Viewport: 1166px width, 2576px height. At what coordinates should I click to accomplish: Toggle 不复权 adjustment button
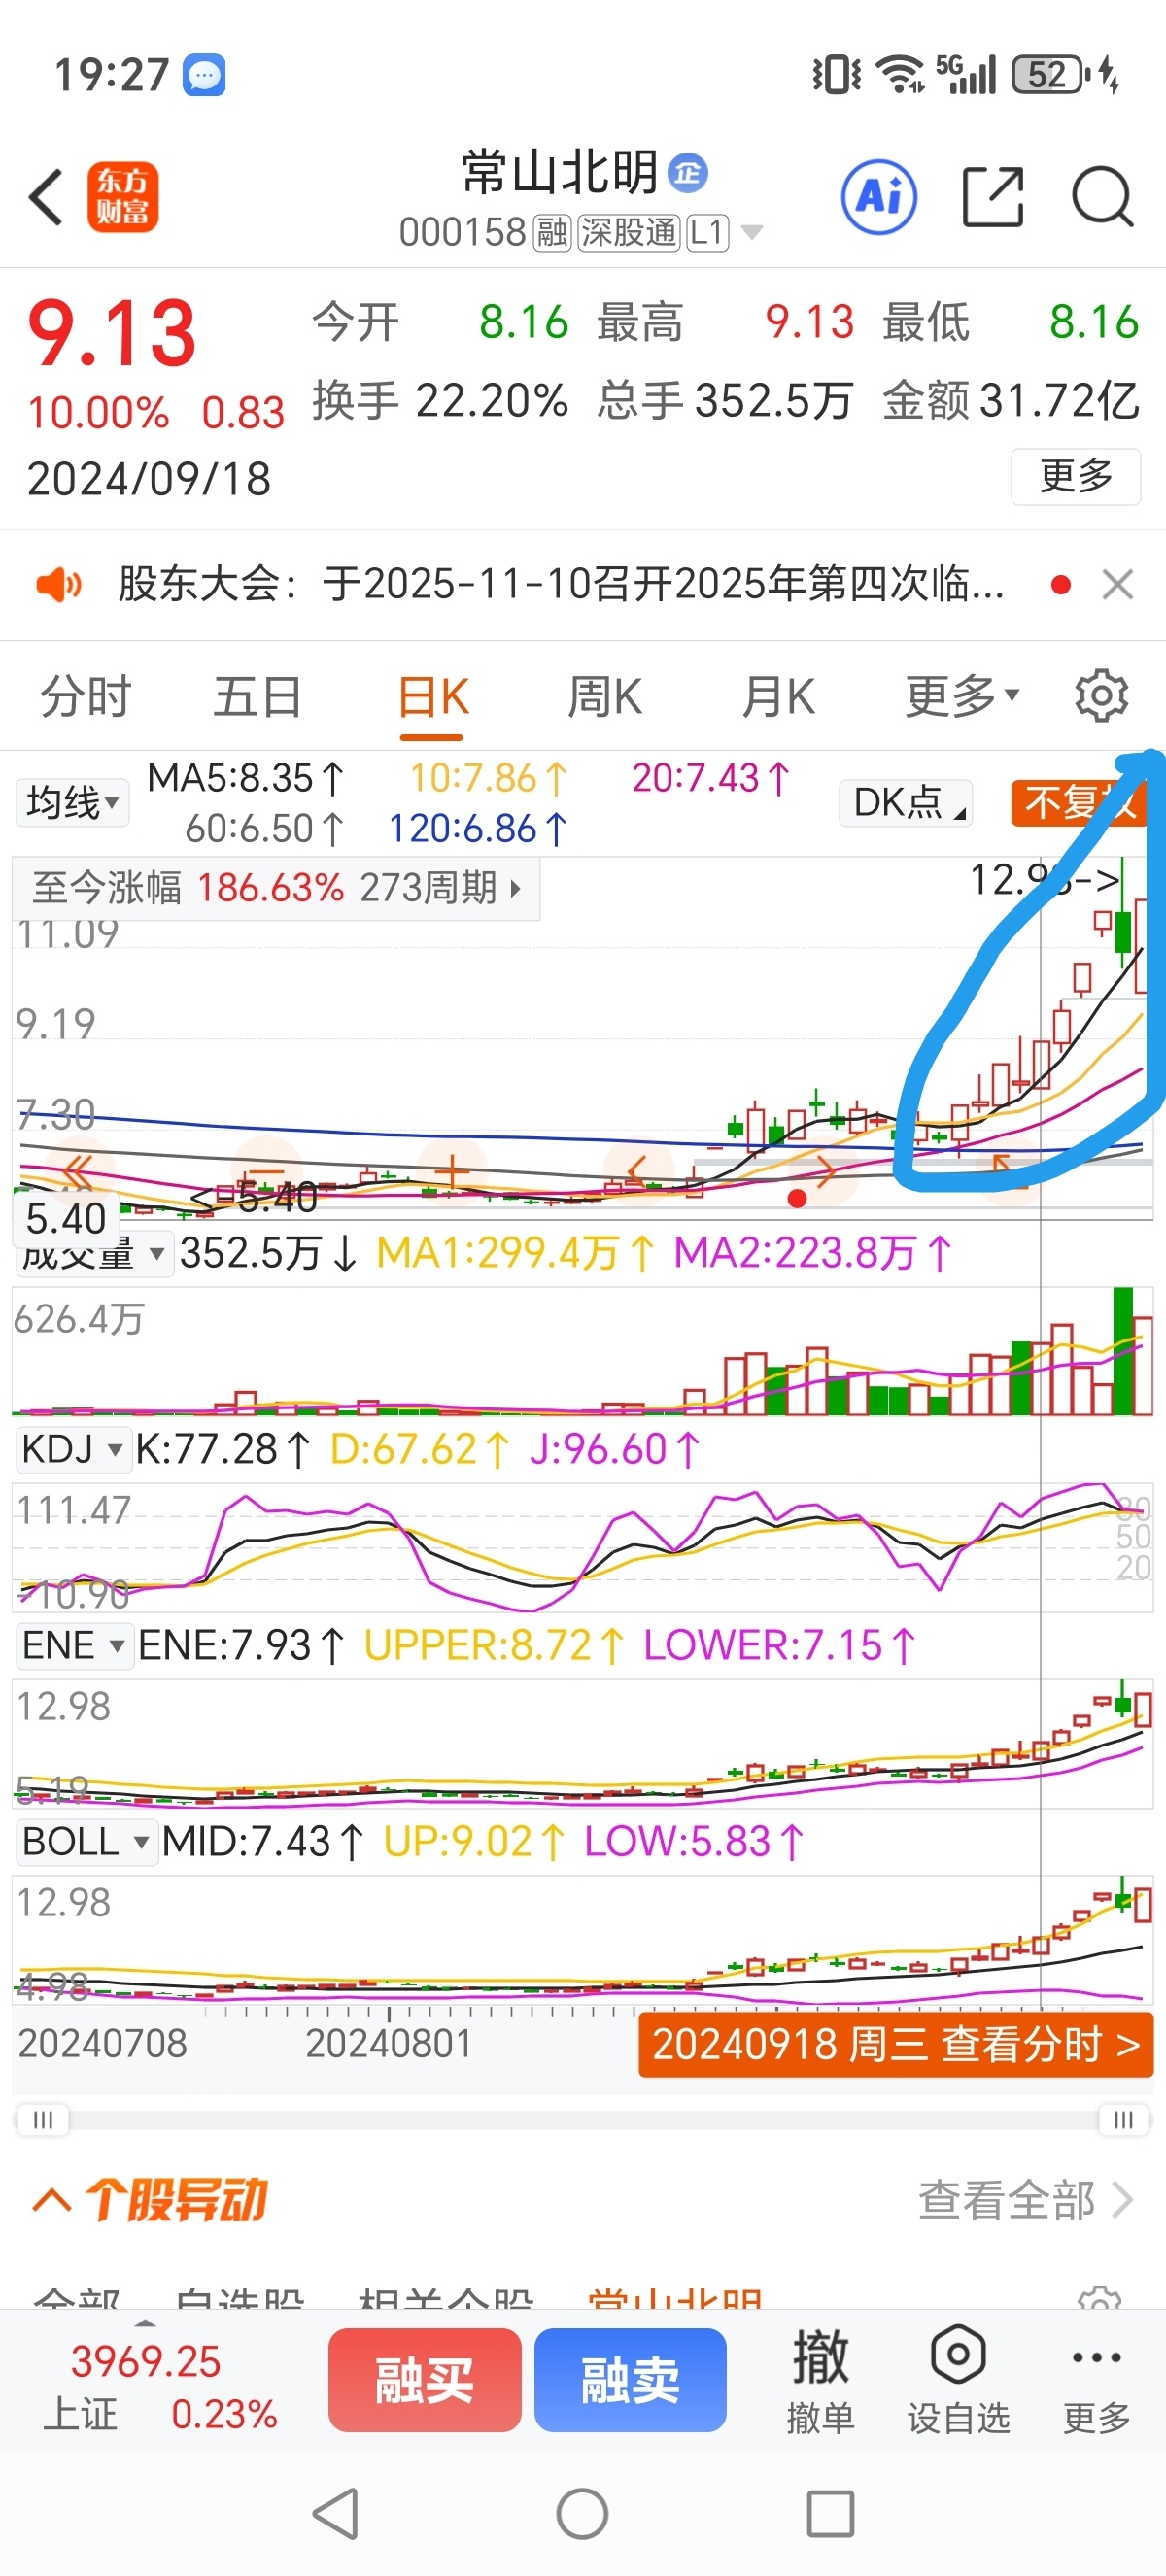(1080, 802)
